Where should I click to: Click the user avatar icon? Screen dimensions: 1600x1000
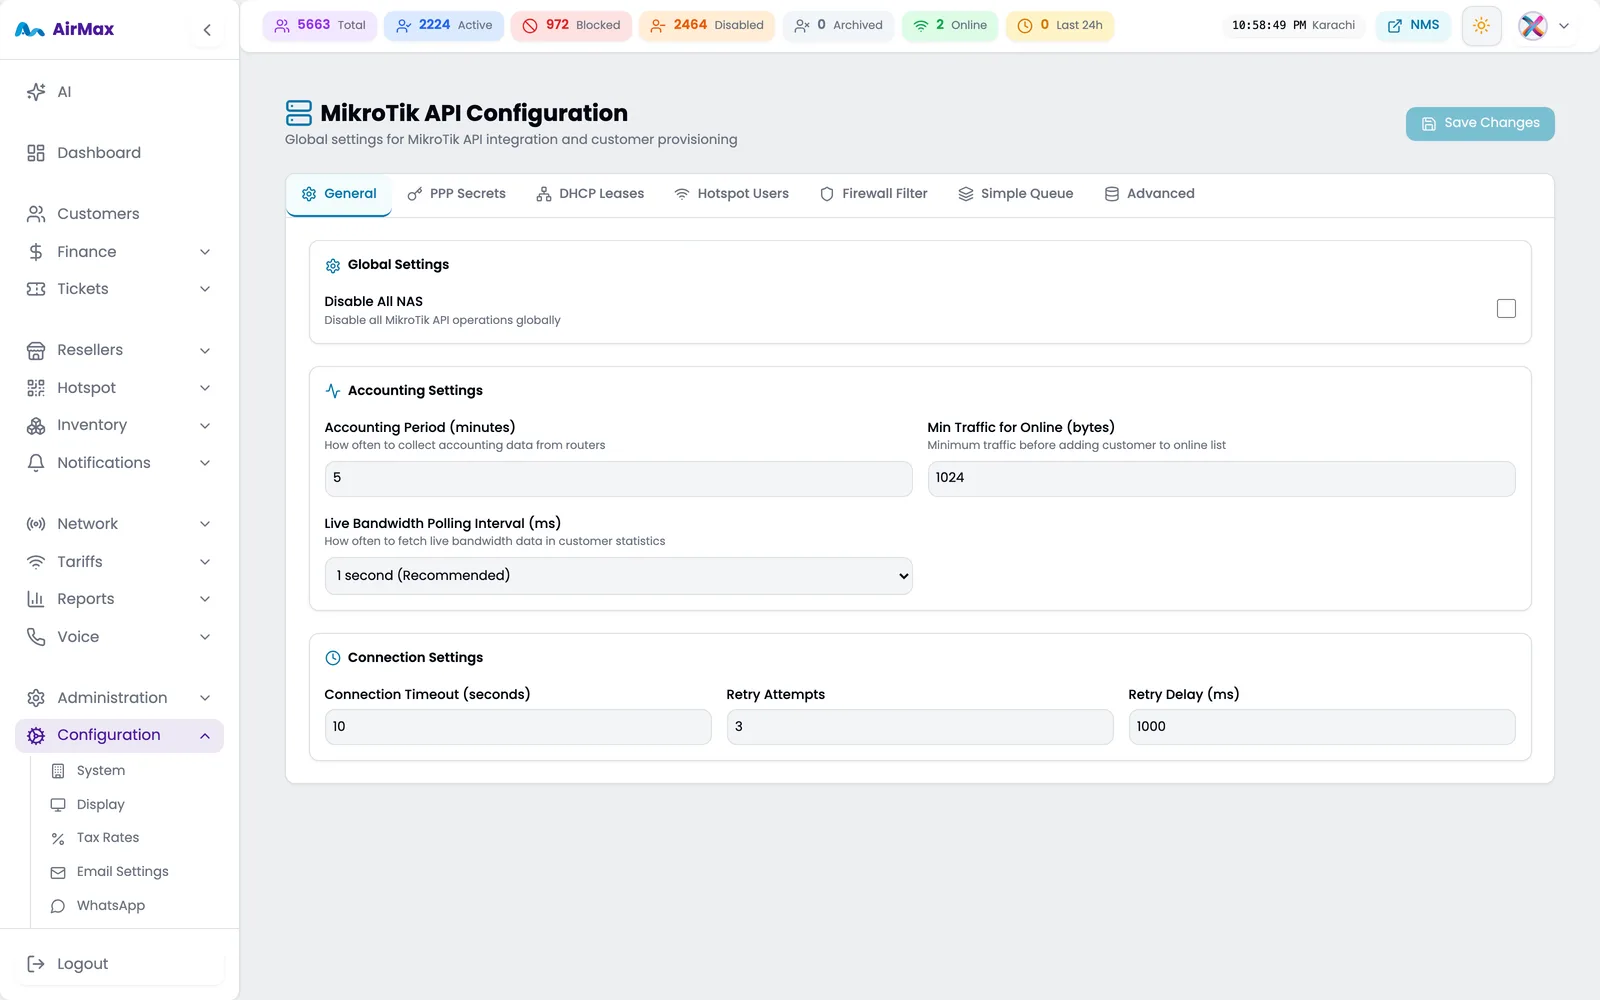(x=1533, y=26)
